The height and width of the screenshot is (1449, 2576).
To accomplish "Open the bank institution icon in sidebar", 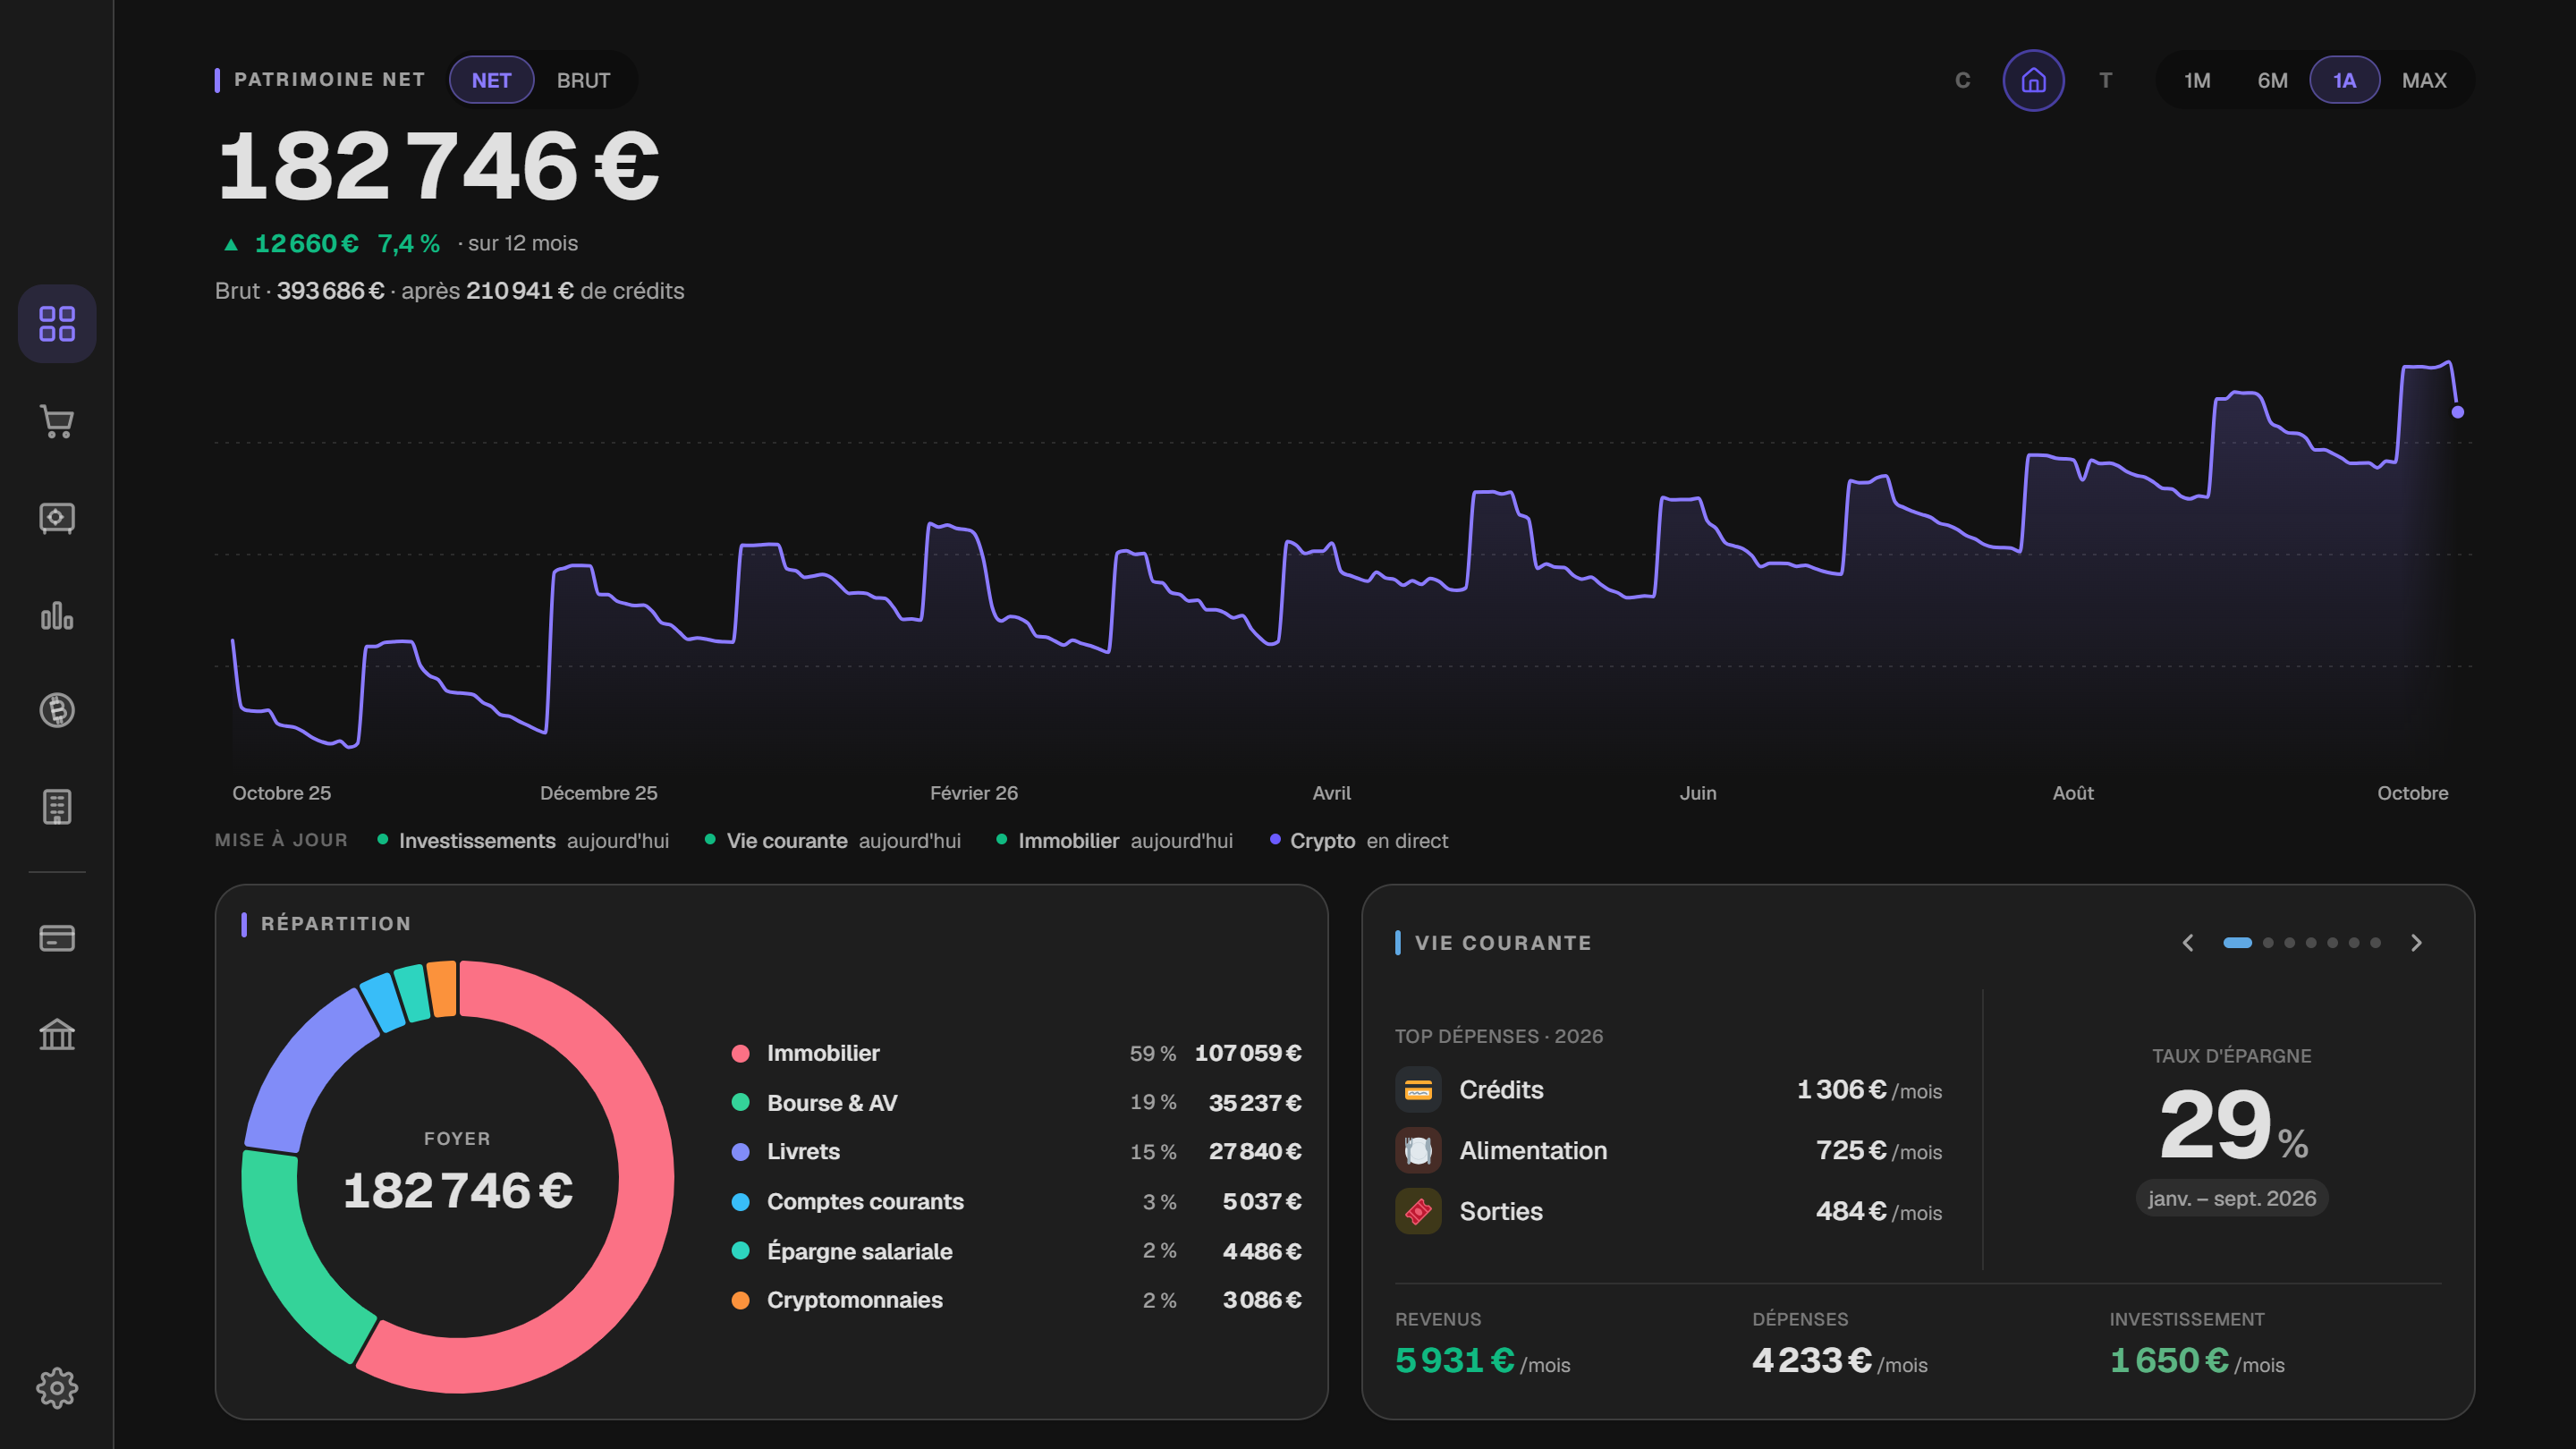I will pos(57,1035).
